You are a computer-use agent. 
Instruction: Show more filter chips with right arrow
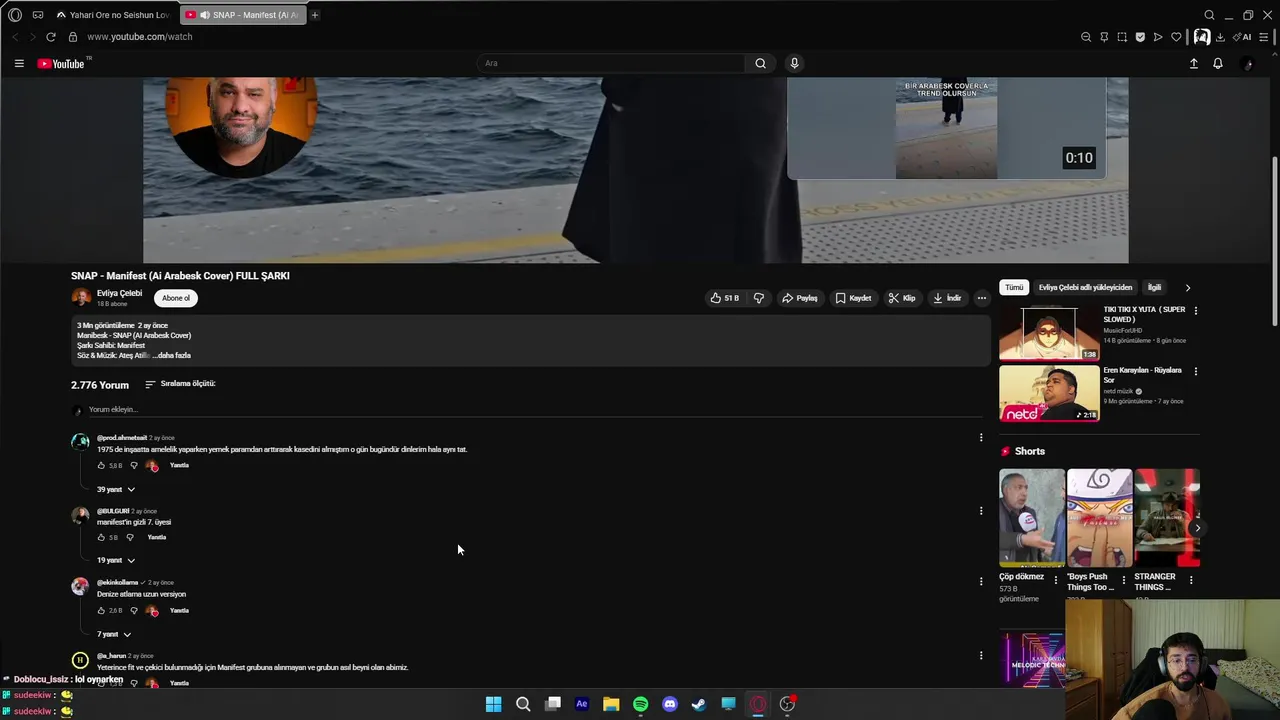pos(1188,287)
